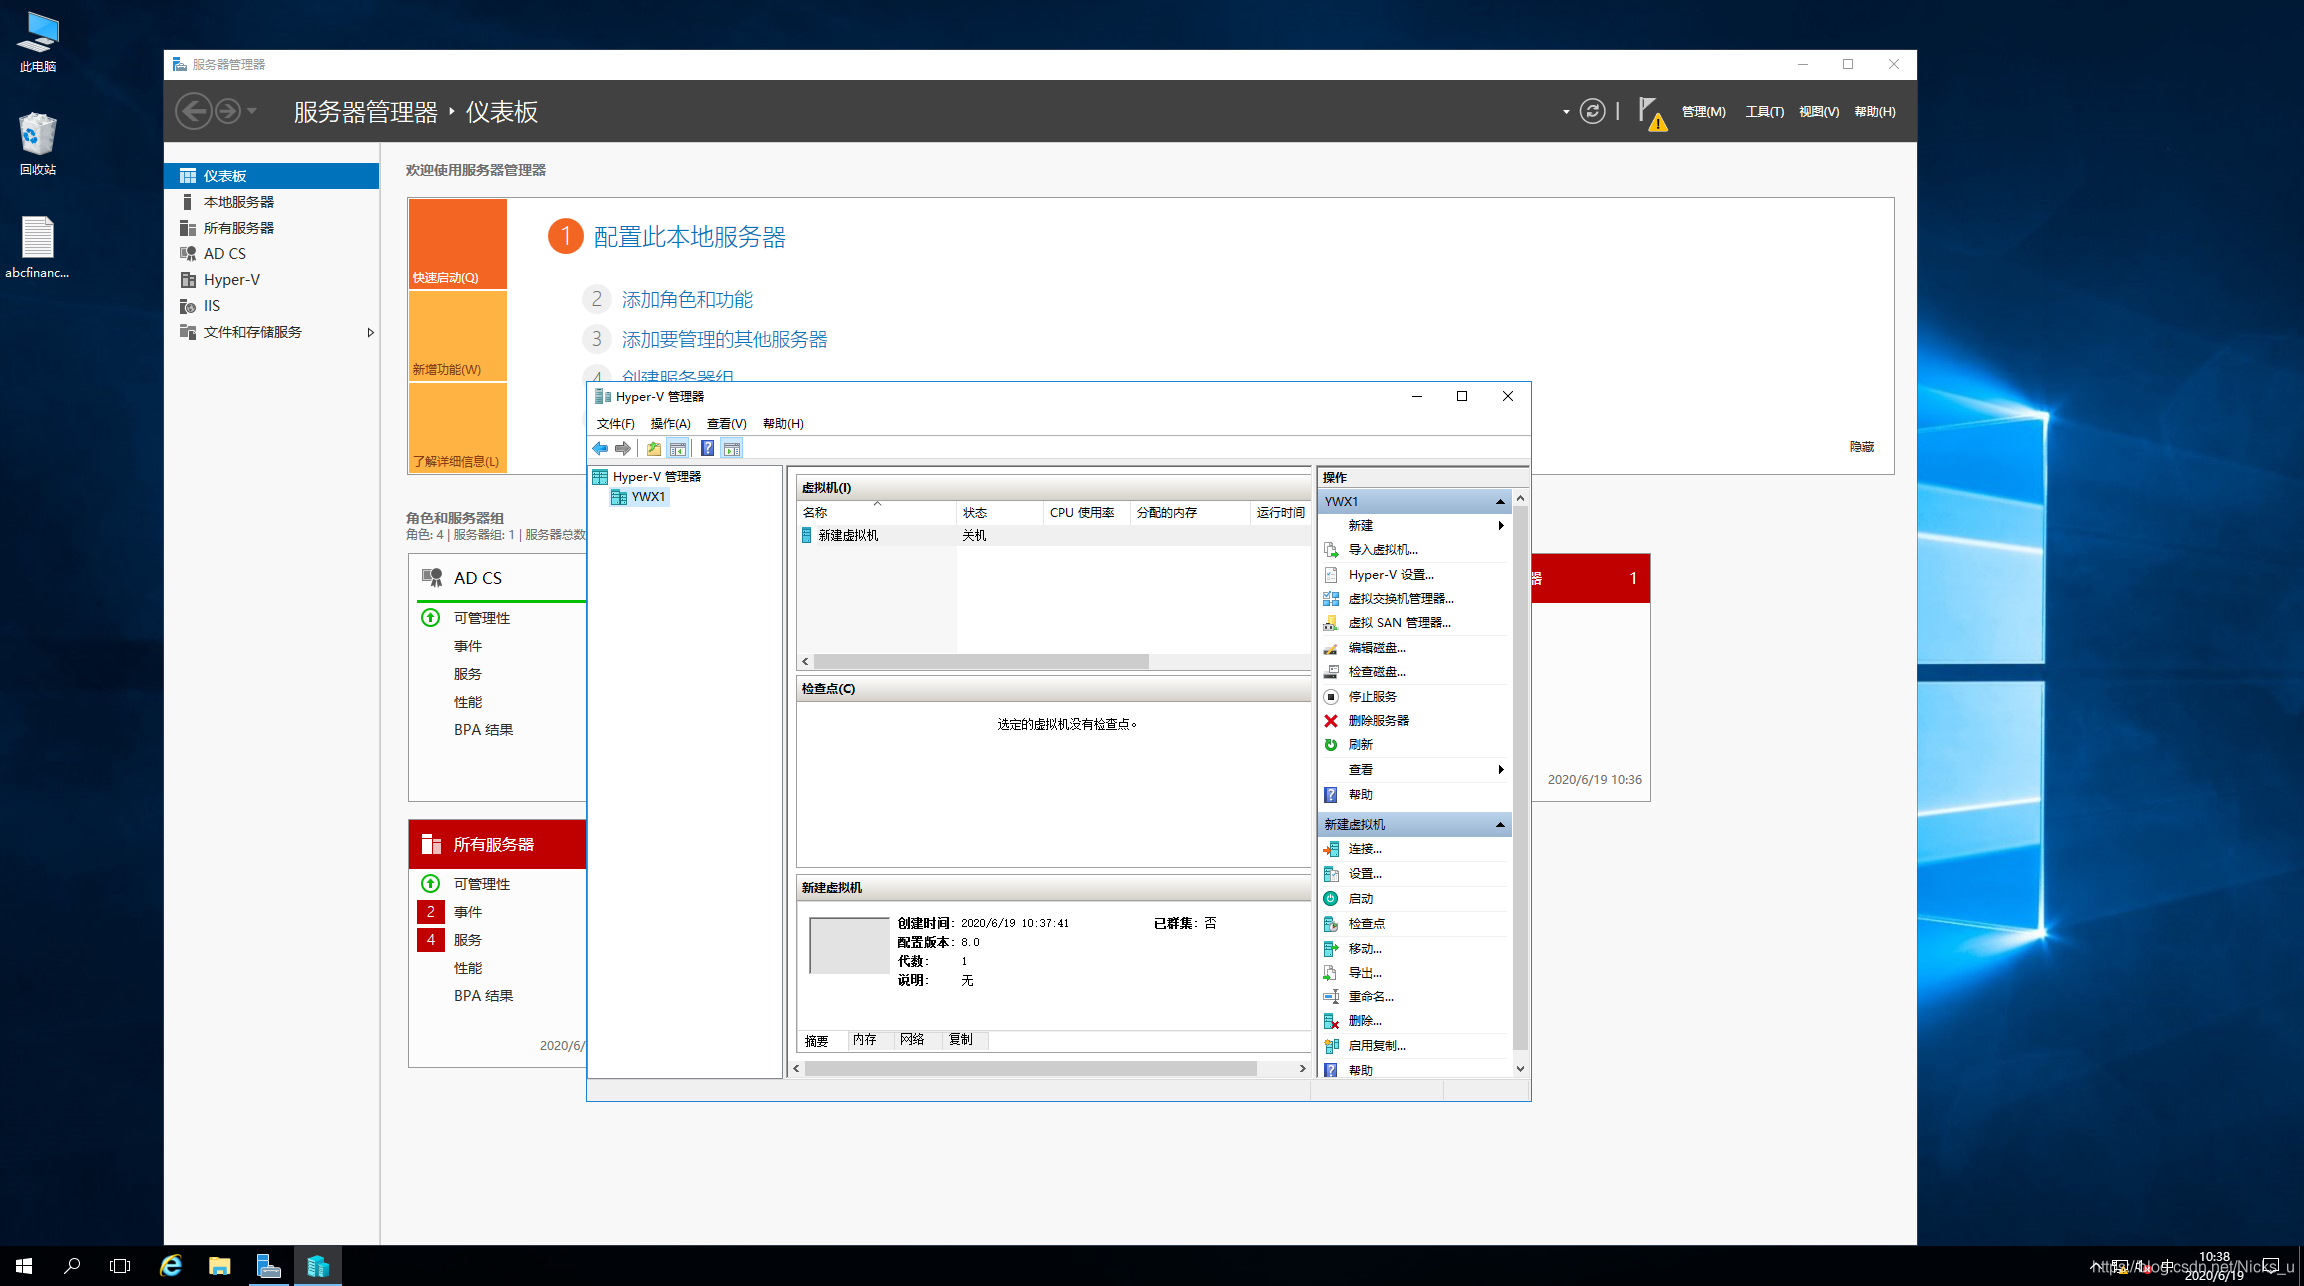The height and width of the screenshot is (1286, 2304).
Task: Expand the New (新建) submenu arrow
Action: [x=1500, y=525]
